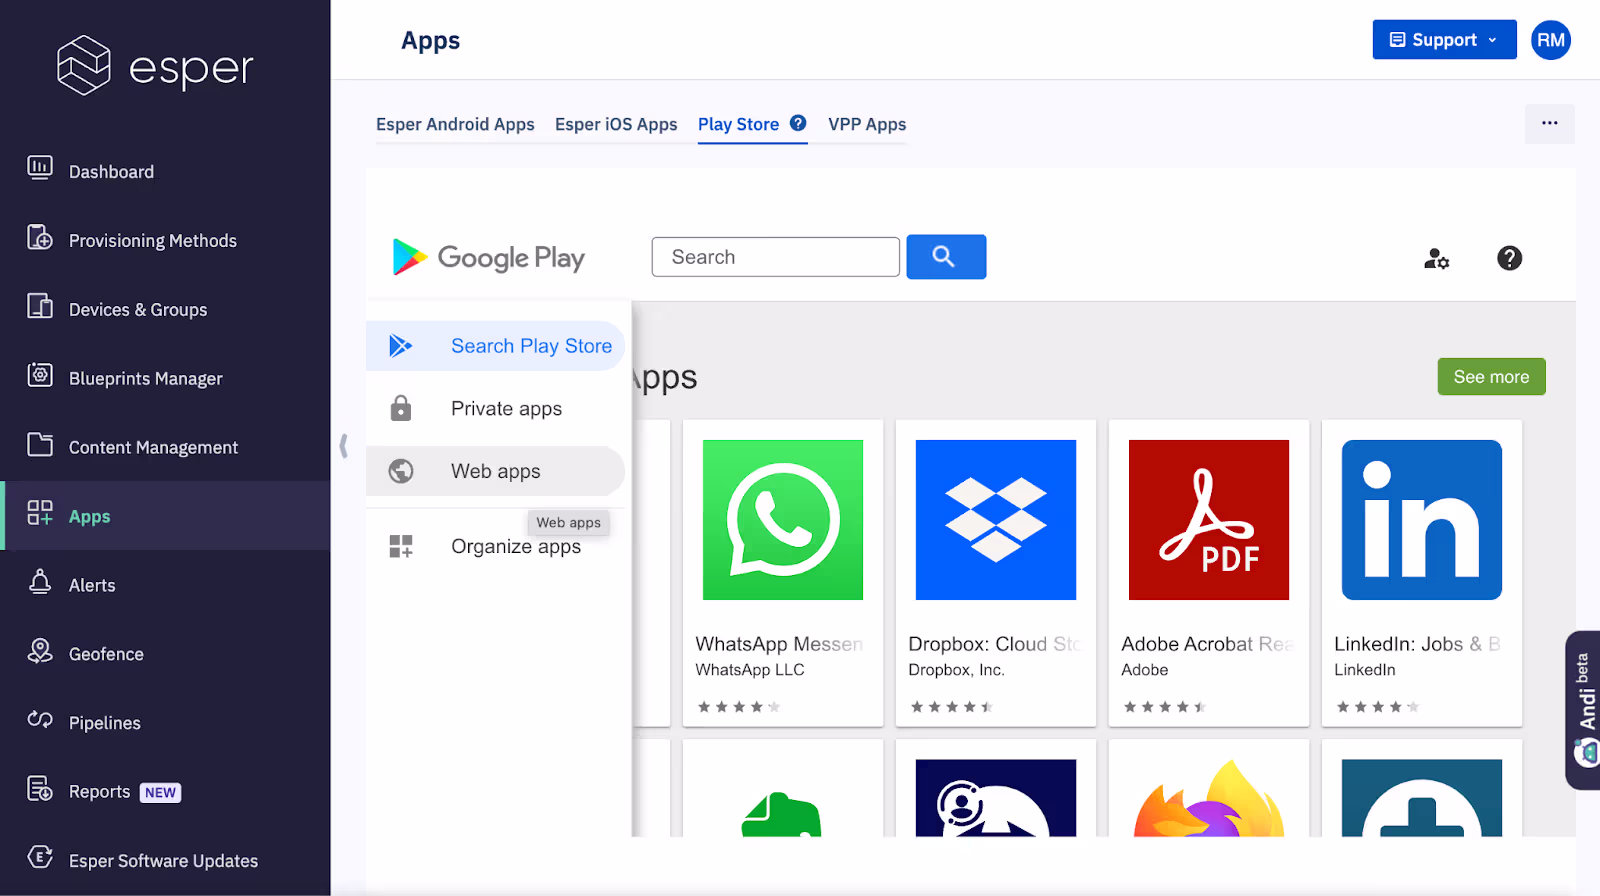
Task: Collapse the sidebar with the handle
Action: point(343,446)
